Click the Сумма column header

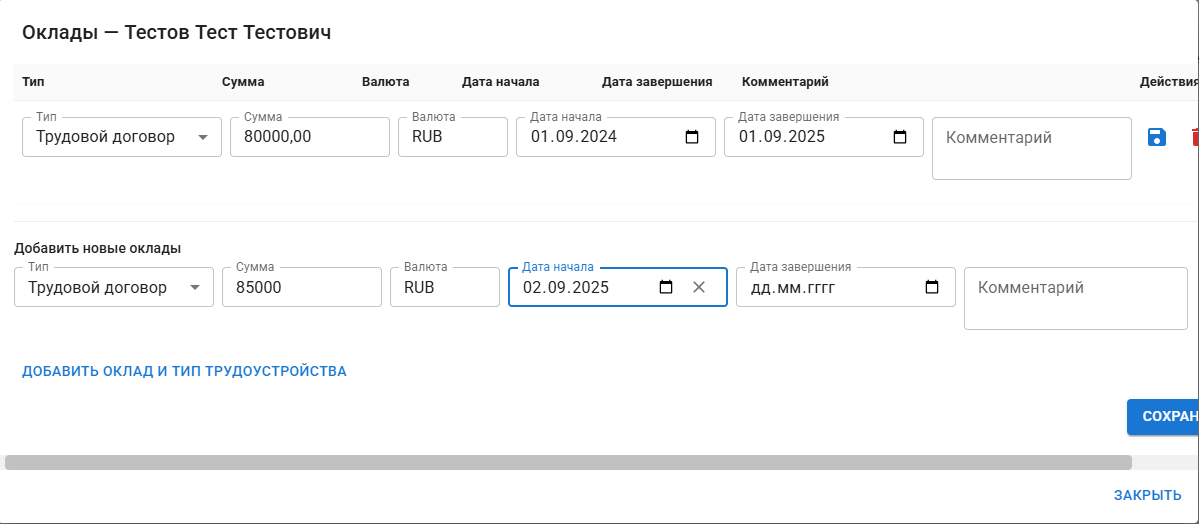pos(243,82)
